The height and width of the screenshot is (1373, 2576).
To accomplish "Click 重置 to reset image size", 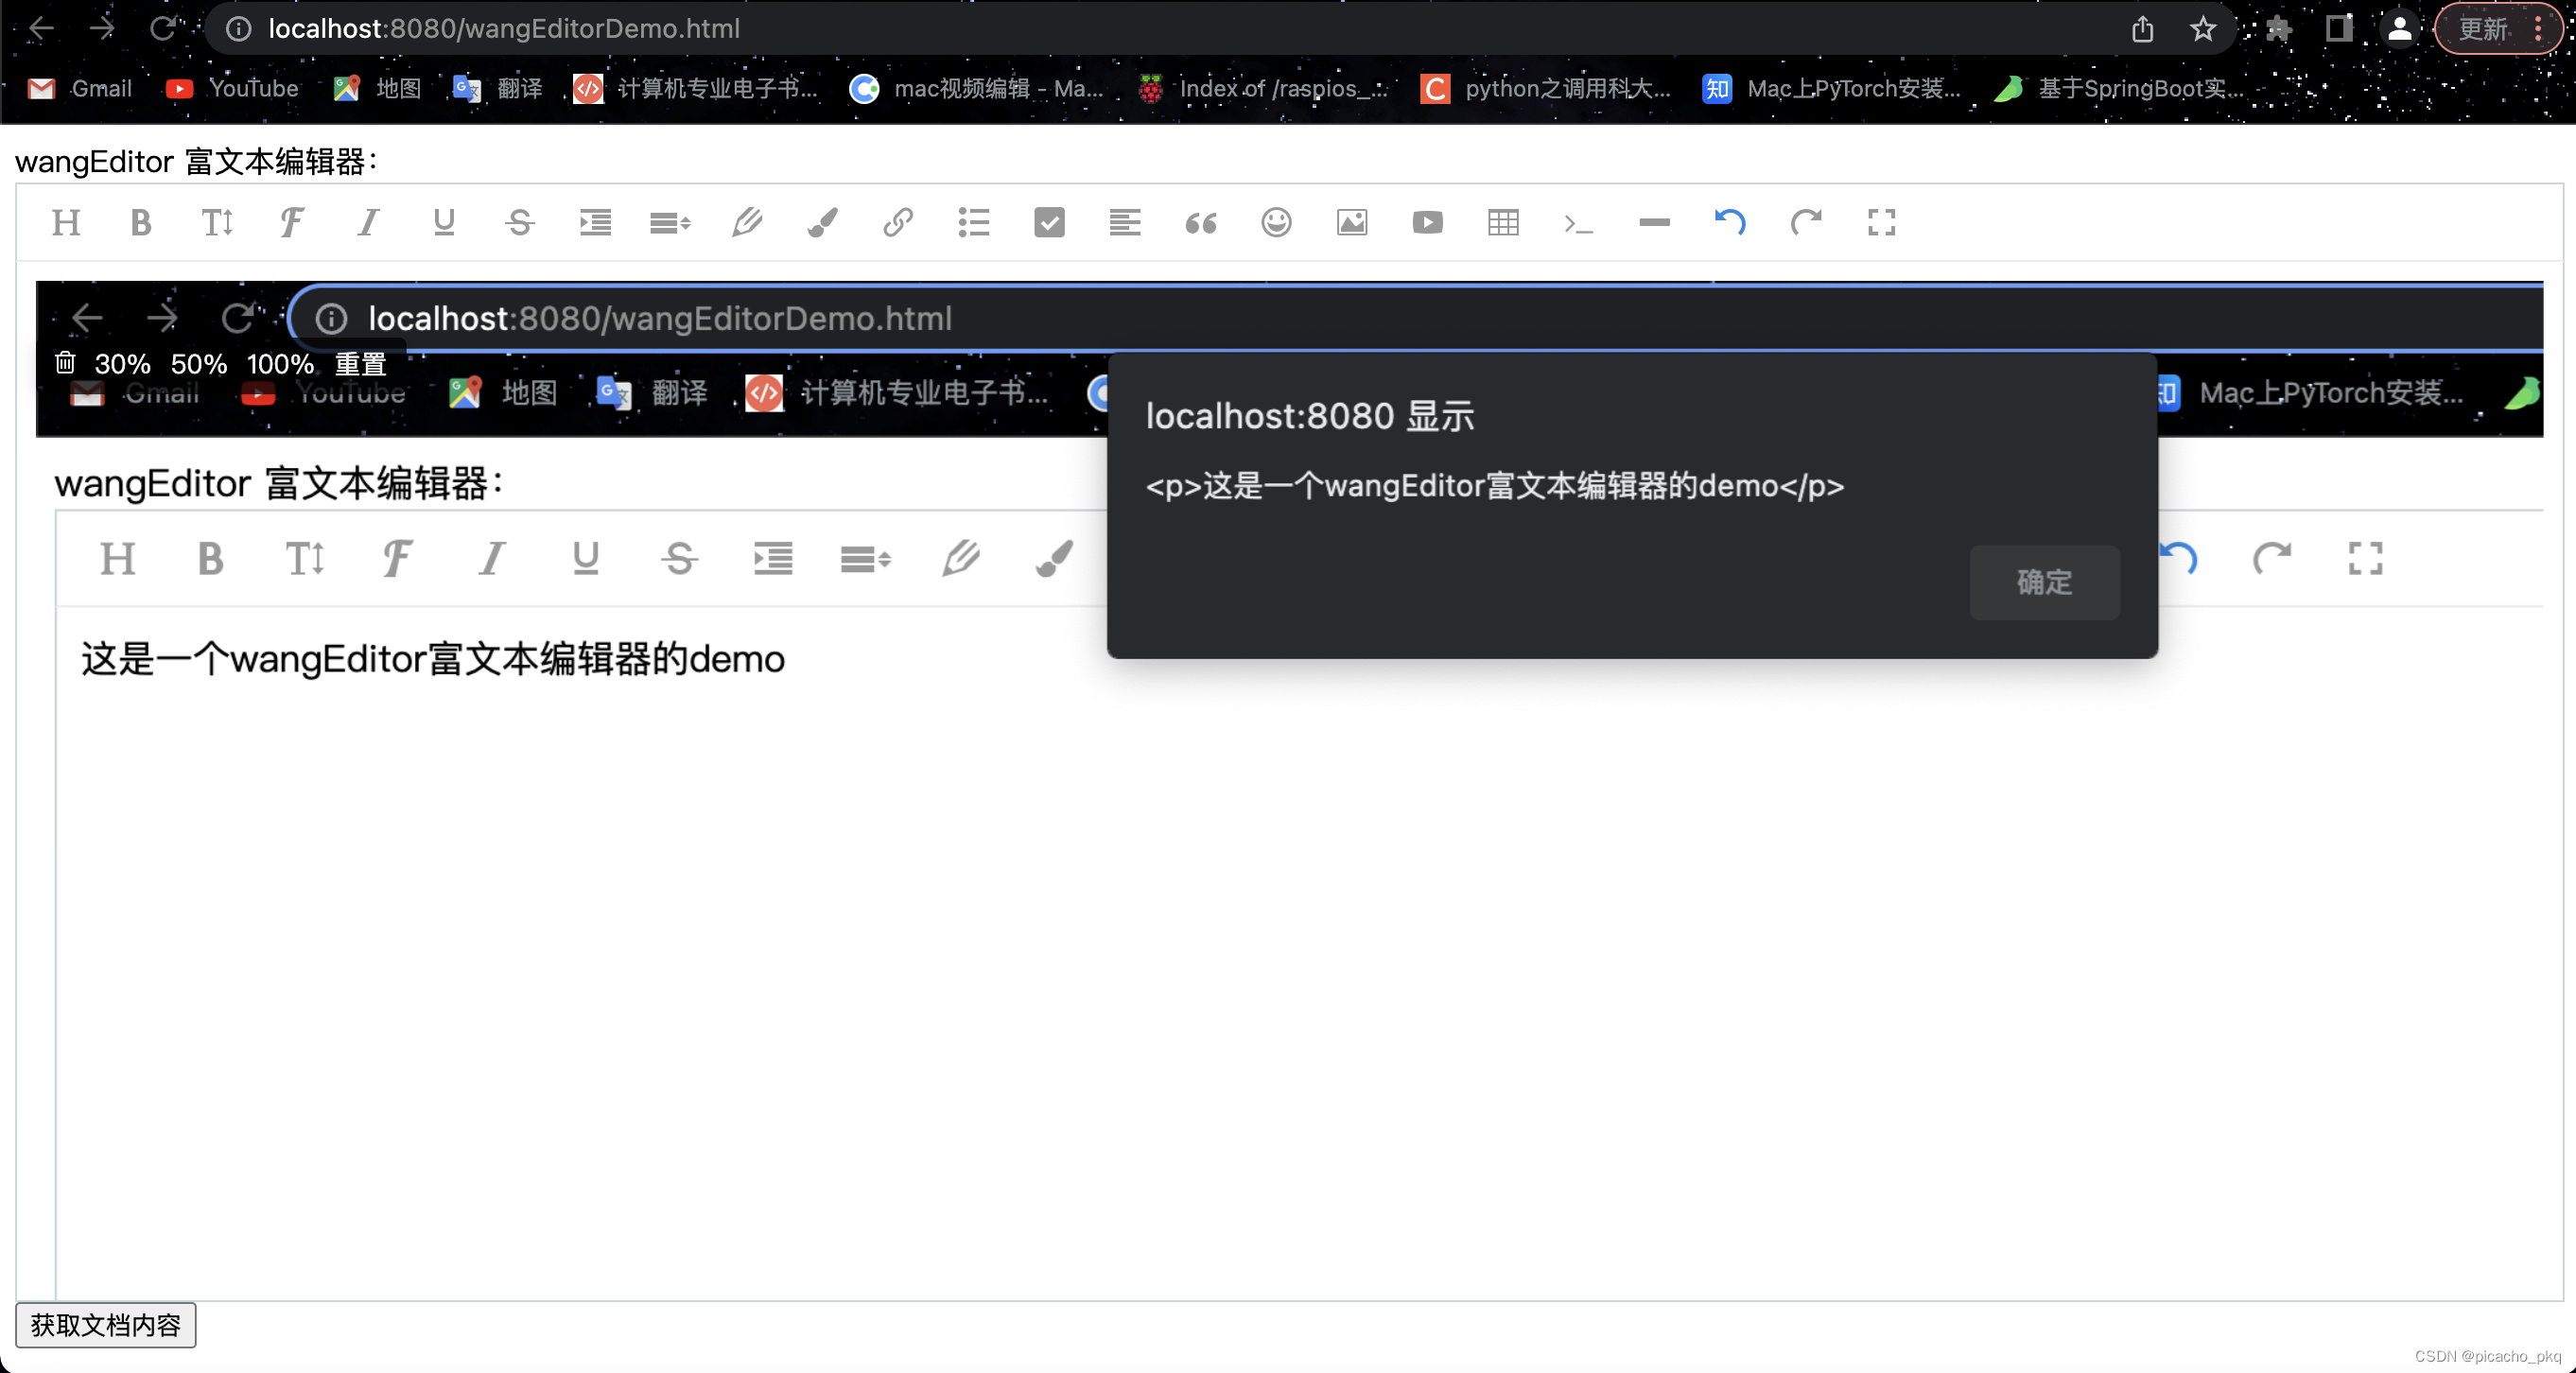I will point(360,363).
